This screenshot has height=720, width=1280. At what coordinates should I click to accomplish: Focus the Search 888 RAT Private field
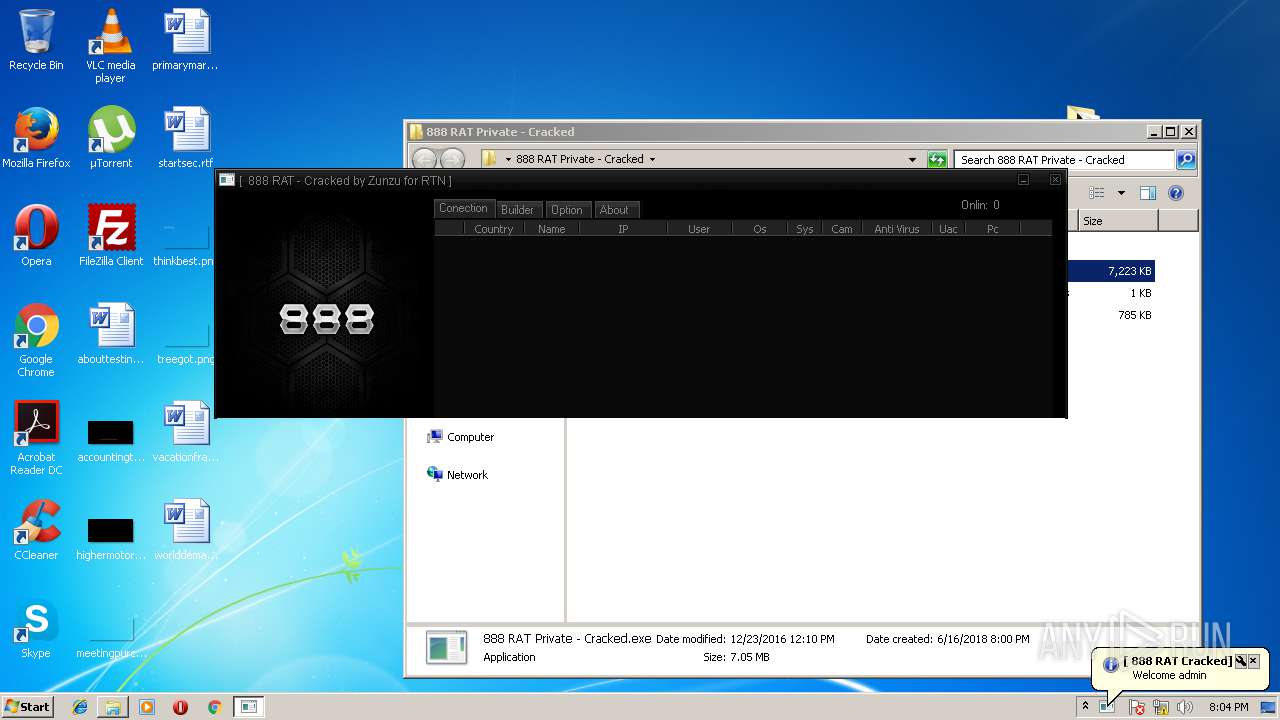(x=1064, y=159)
